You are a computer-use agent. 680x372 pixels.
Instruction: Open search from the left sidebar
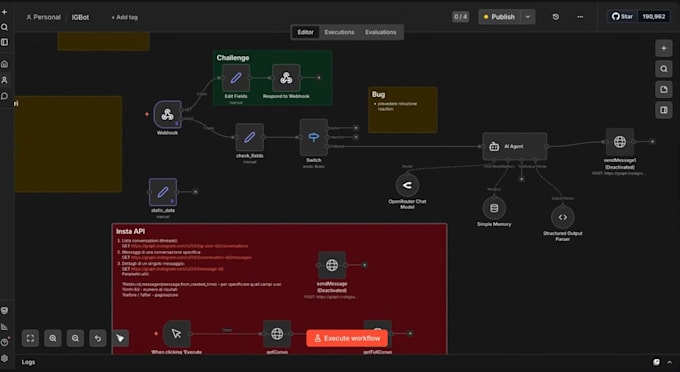tap(4, 27)
